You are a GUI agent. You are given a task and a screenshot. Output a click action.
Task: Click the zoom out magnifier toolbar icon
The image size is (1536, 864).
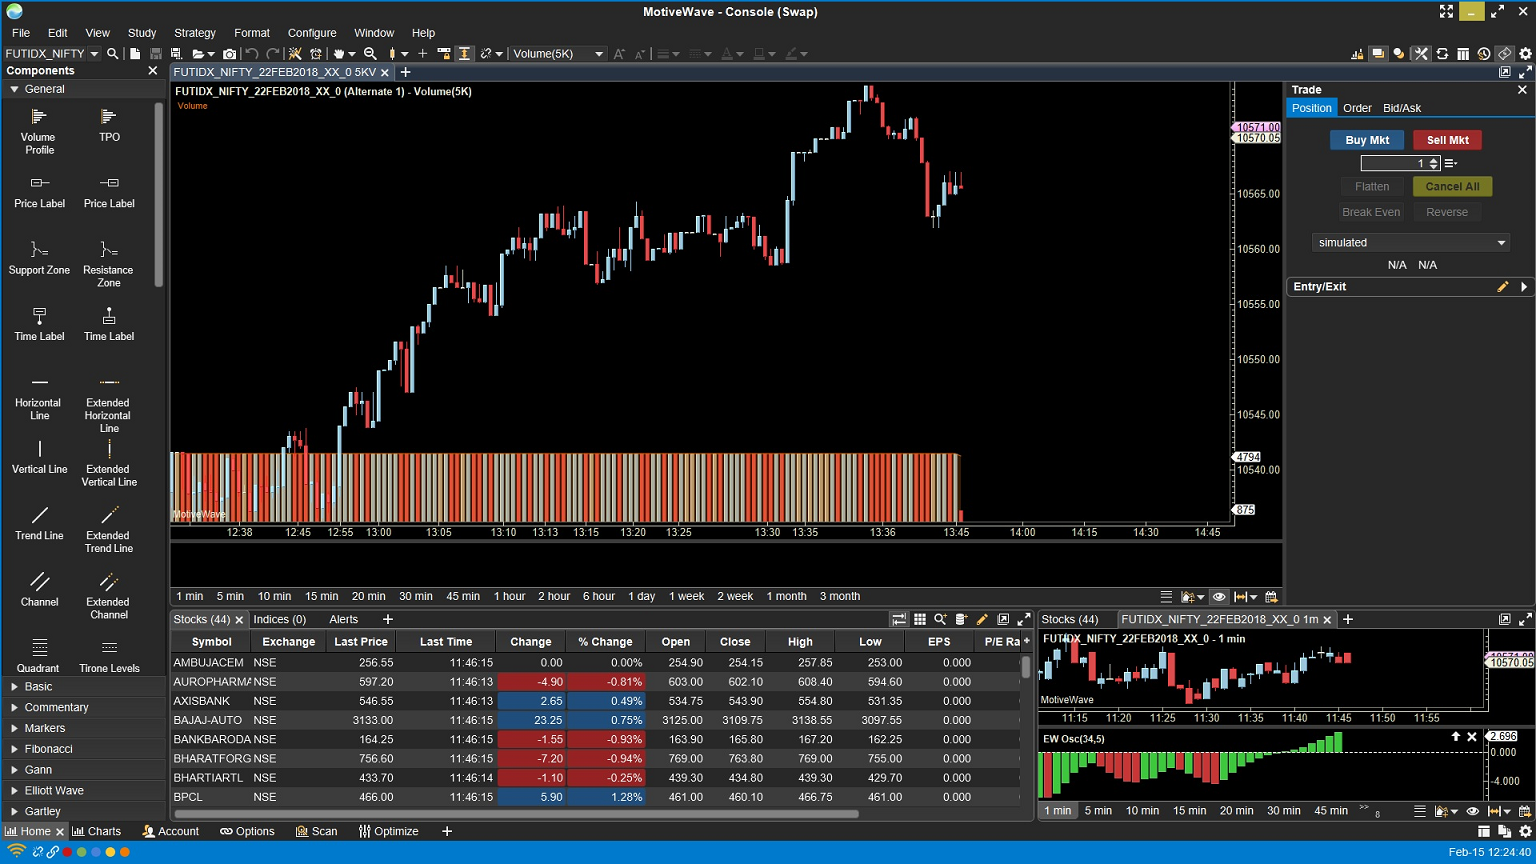370,54
